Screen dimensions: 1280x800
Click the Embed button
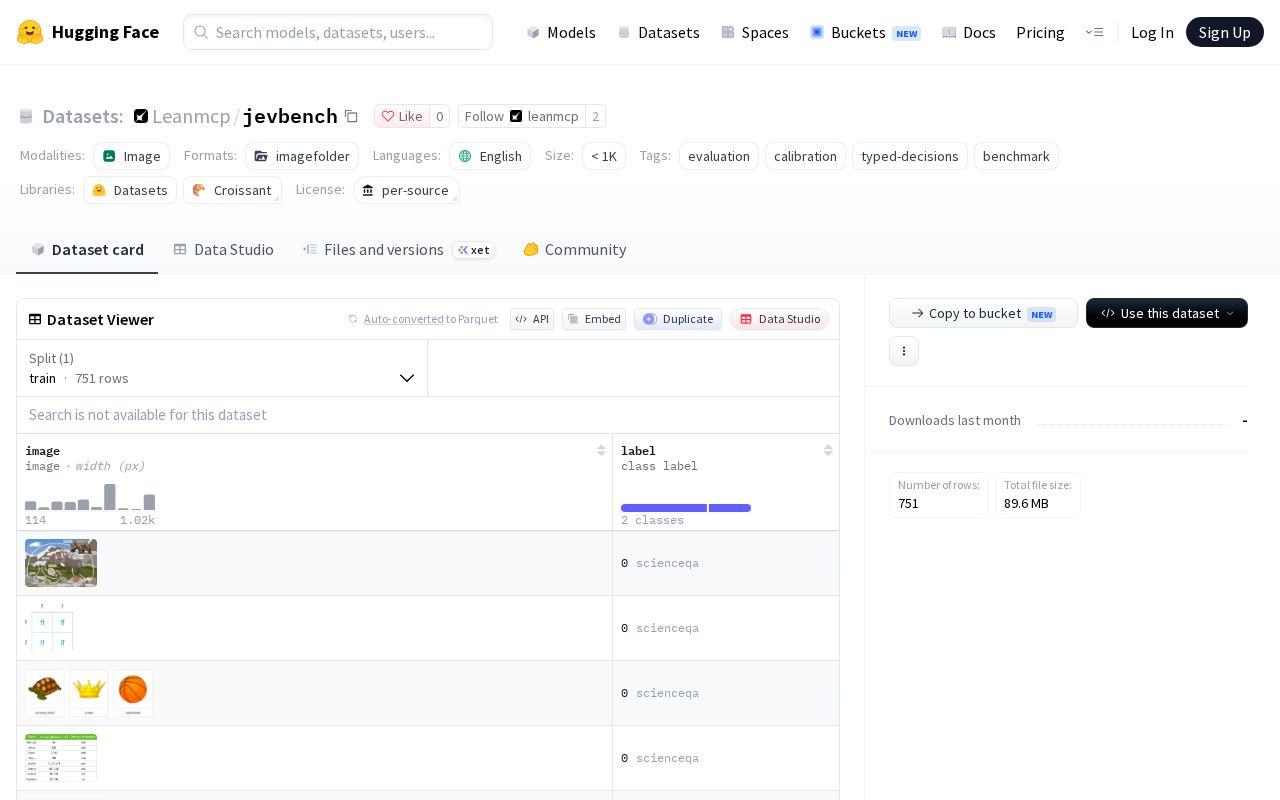point(594,319)
